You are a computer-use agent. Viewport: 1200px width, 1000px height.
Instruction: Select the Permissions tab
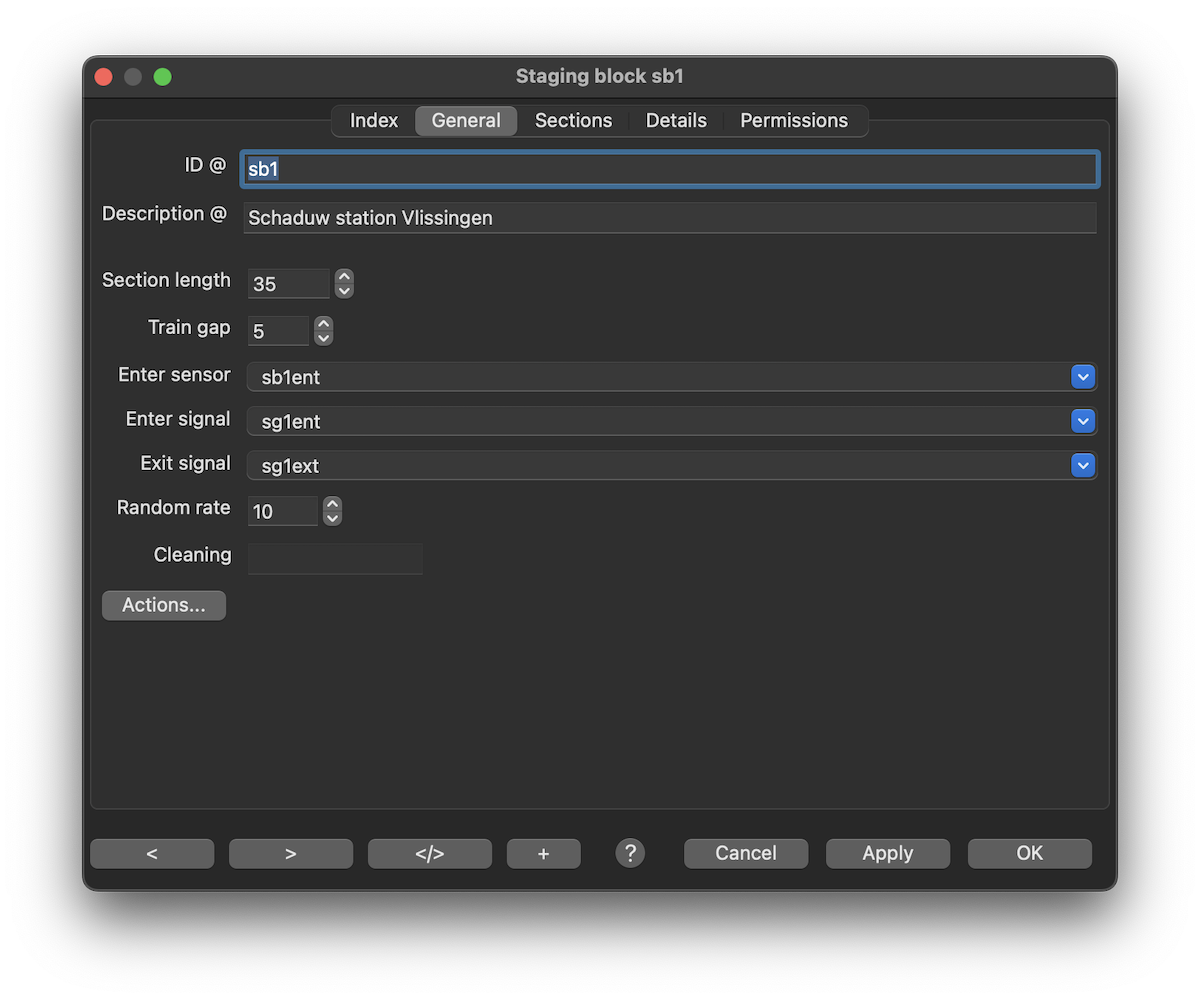coord(794,120)
